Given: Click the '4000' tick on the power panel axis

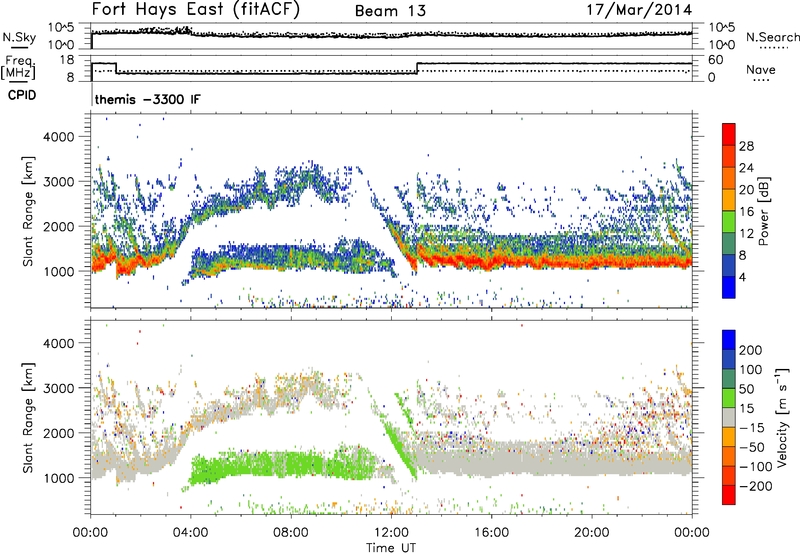Looking at the screenshot, I should tap(58, 137).
